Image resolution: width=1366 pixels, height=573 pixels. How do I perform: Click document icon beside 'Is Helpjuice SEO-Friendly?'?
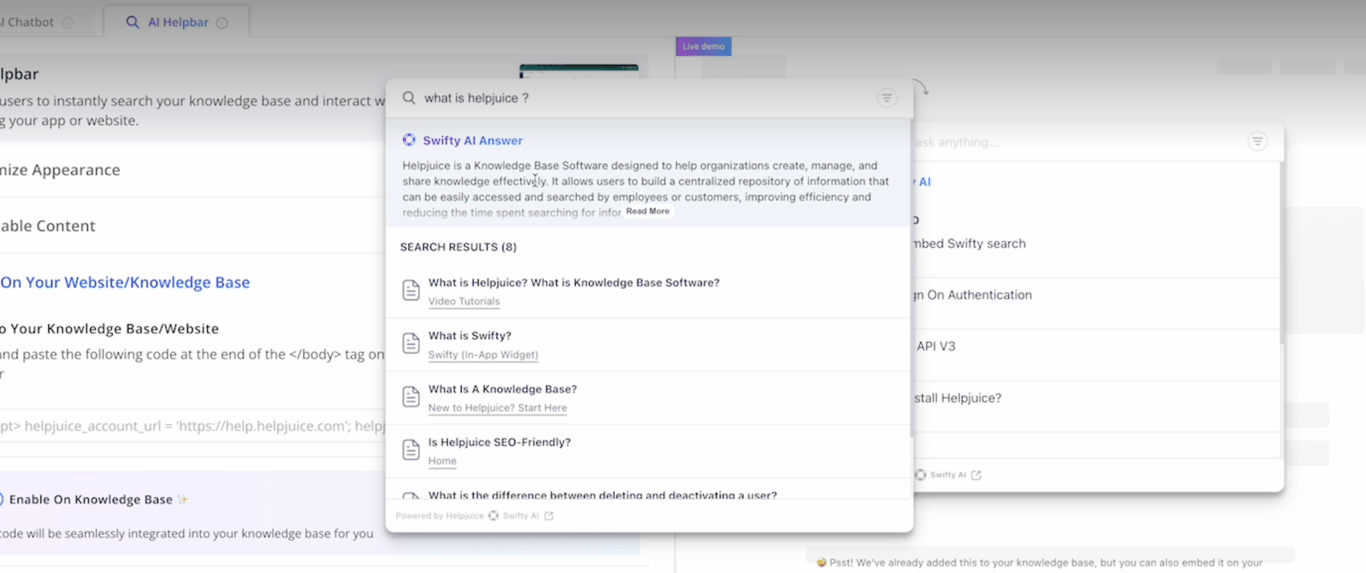[x=411, y=450]
